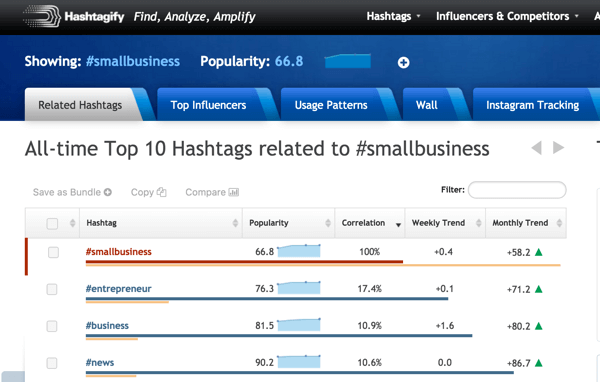600x382 pixels.
Task: Toggle the select-all checkbox in header
Action: tap(52, 223)
